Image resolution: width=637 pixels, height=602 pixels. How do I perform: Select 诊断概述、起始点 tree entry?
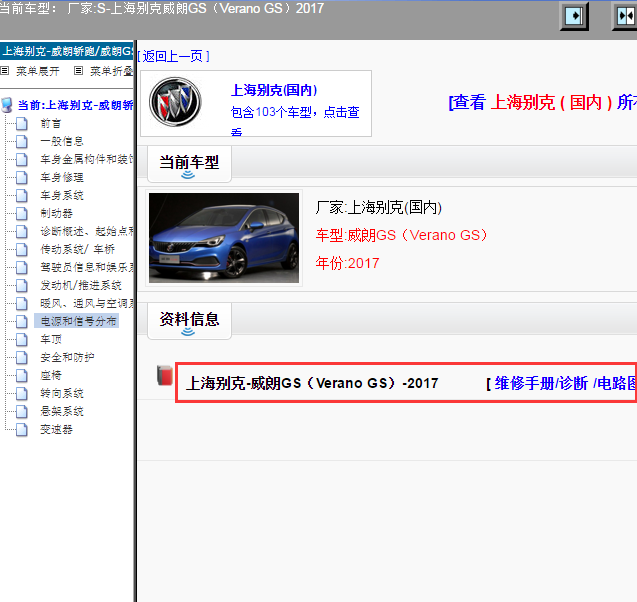coord(86,231)
